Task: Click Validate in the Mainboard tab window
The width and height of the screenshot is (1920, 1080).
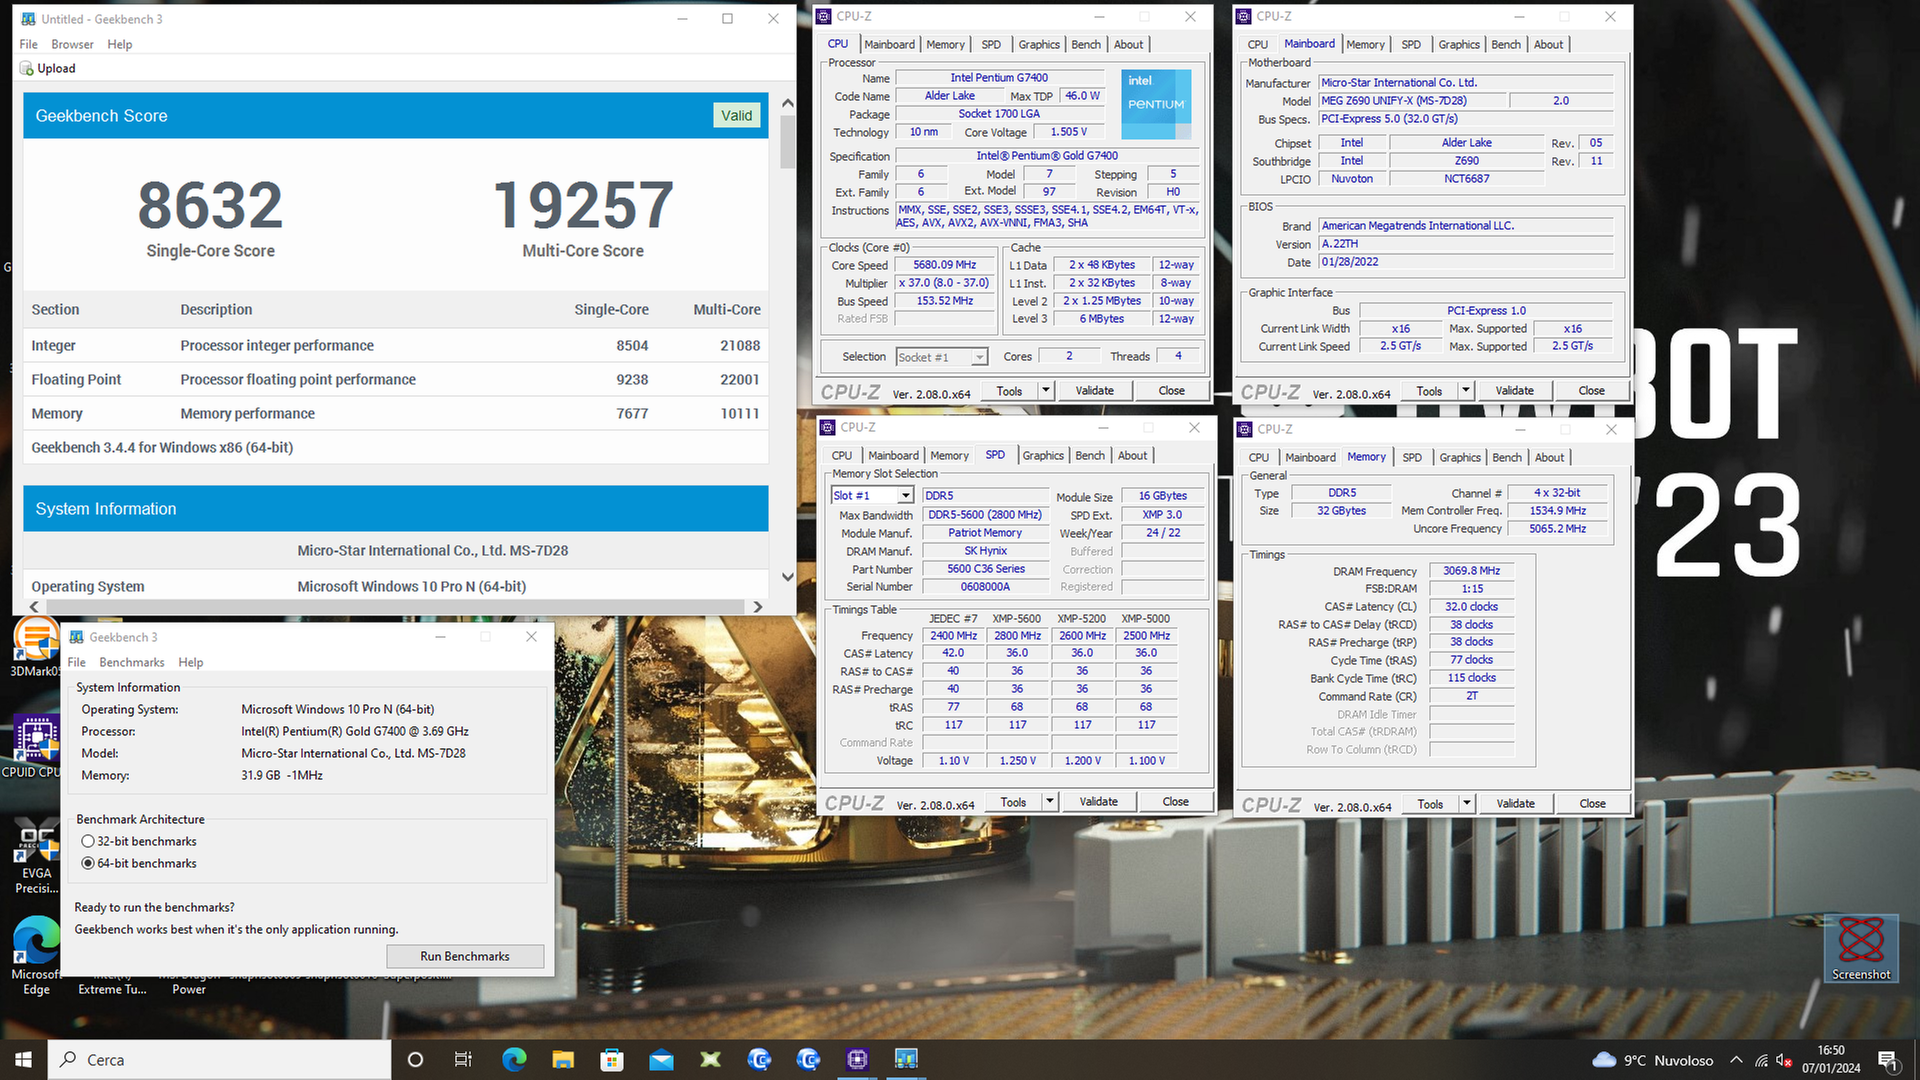Action: pyautogui.click(x=1514, y=390)
